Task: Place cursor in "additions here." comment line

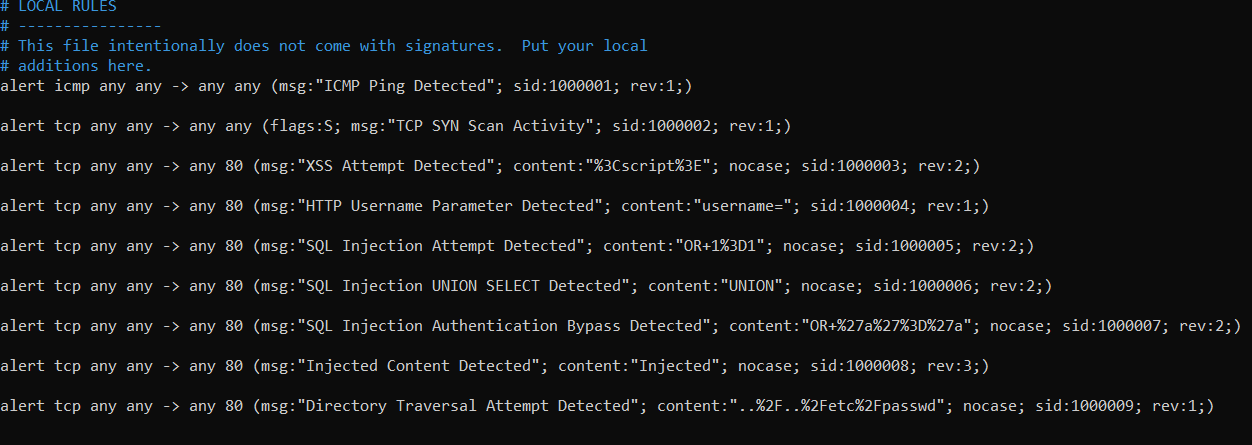Action: [x=77, y=66]
